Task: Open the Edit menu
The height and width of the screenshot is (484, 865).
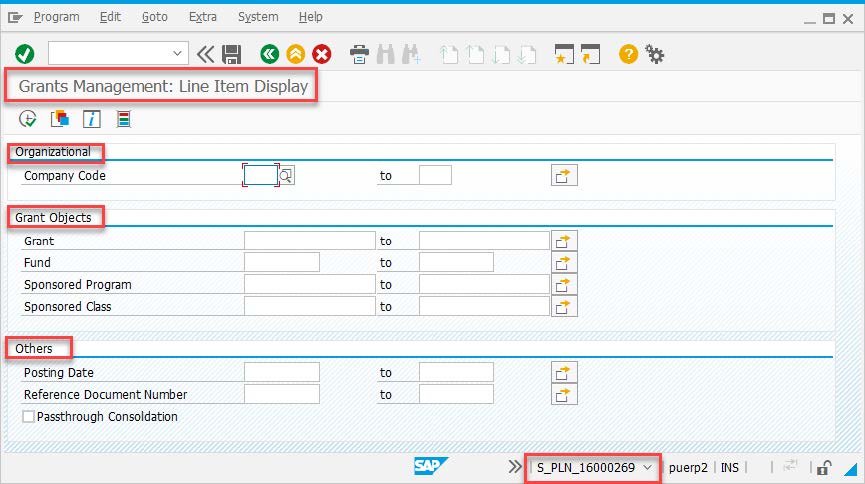Action: click(x=110, y=17)
